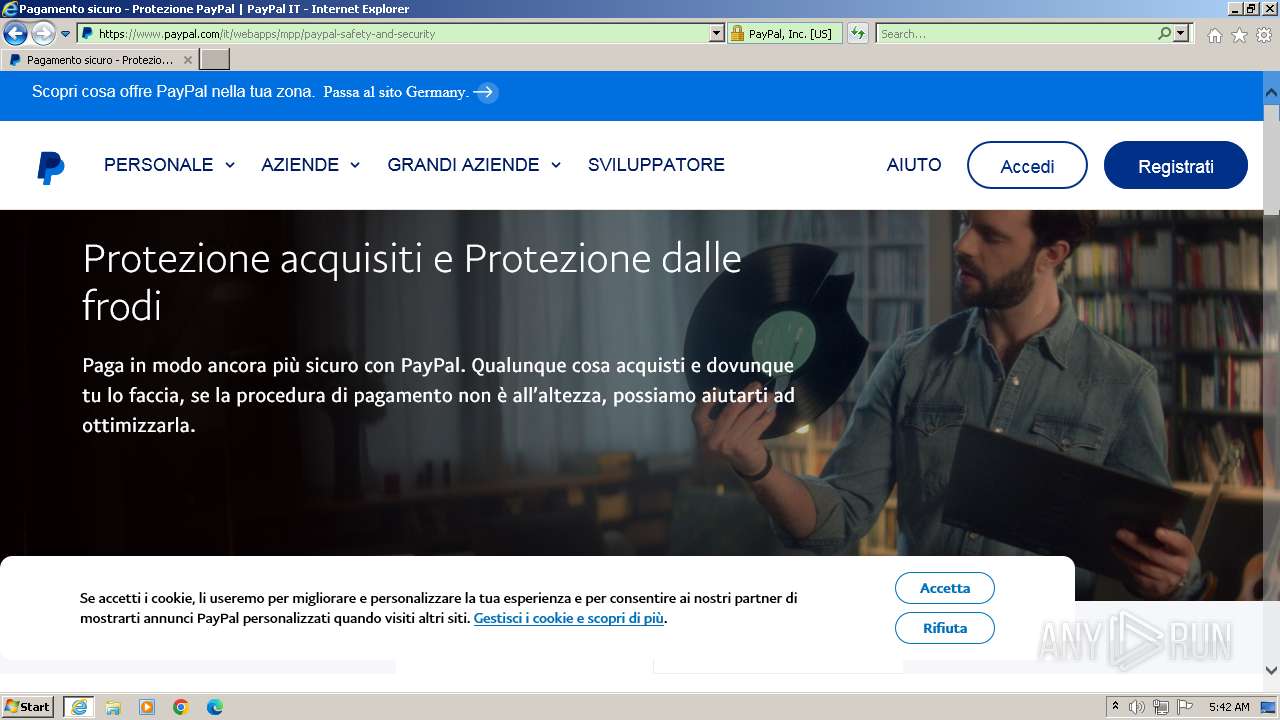1280x720 pixels.
Task: Launch Google Chrome from the taskbar
Action: pyautogui.click(x=181, y=707)
